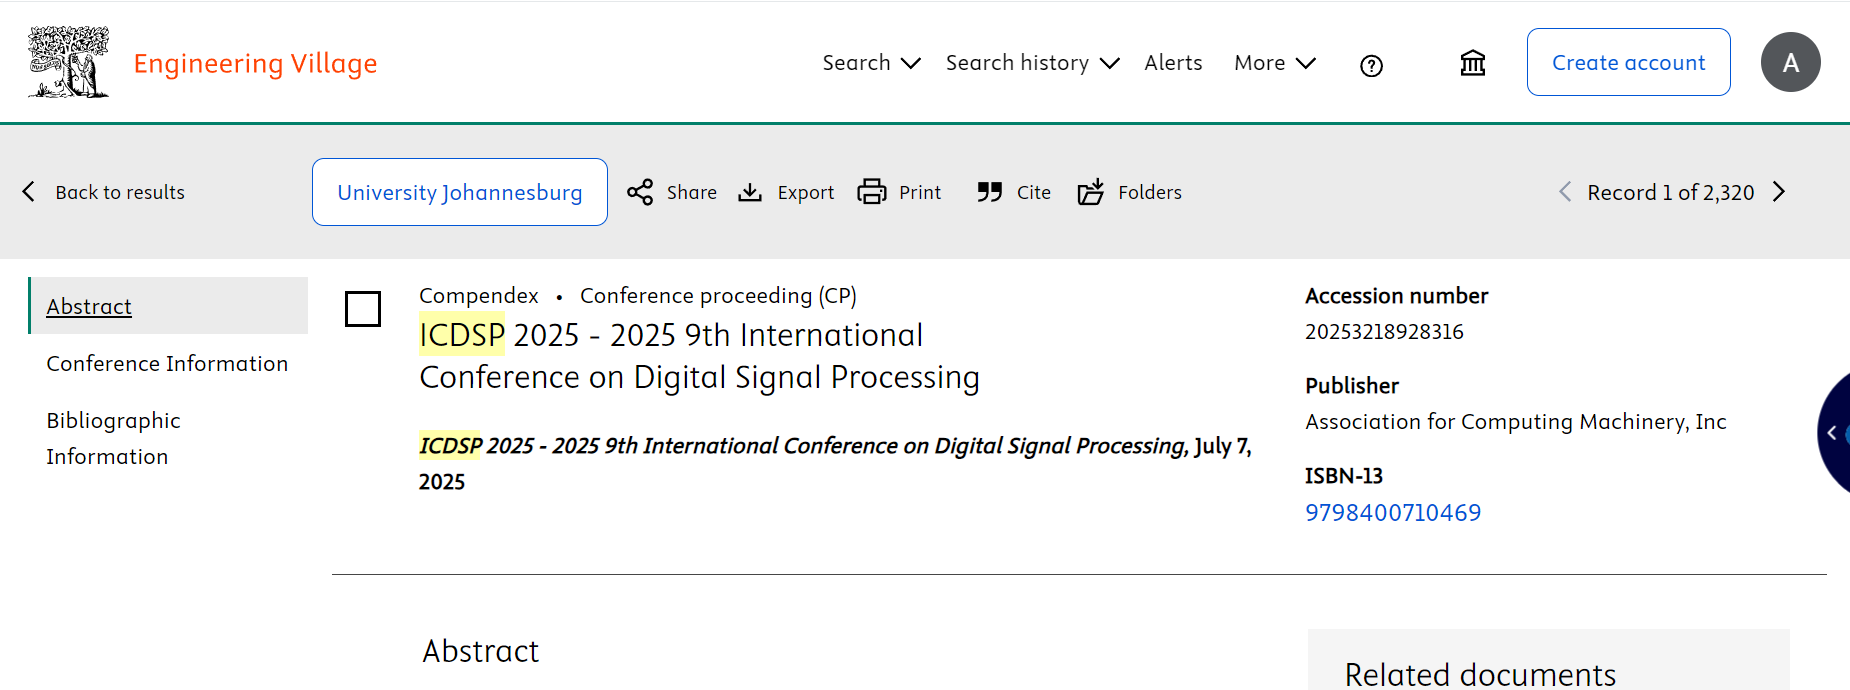Jump to Conference Information section
Viewport: 1850px width, 690px height.
pos(167,364)
